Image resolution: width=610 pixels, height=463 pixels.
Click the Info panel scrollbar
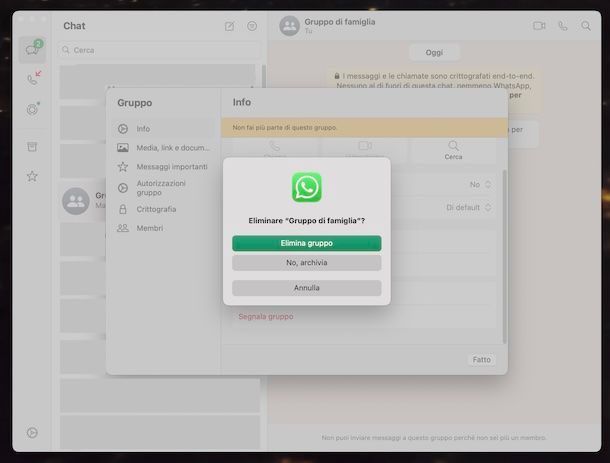tap(505, 257)
